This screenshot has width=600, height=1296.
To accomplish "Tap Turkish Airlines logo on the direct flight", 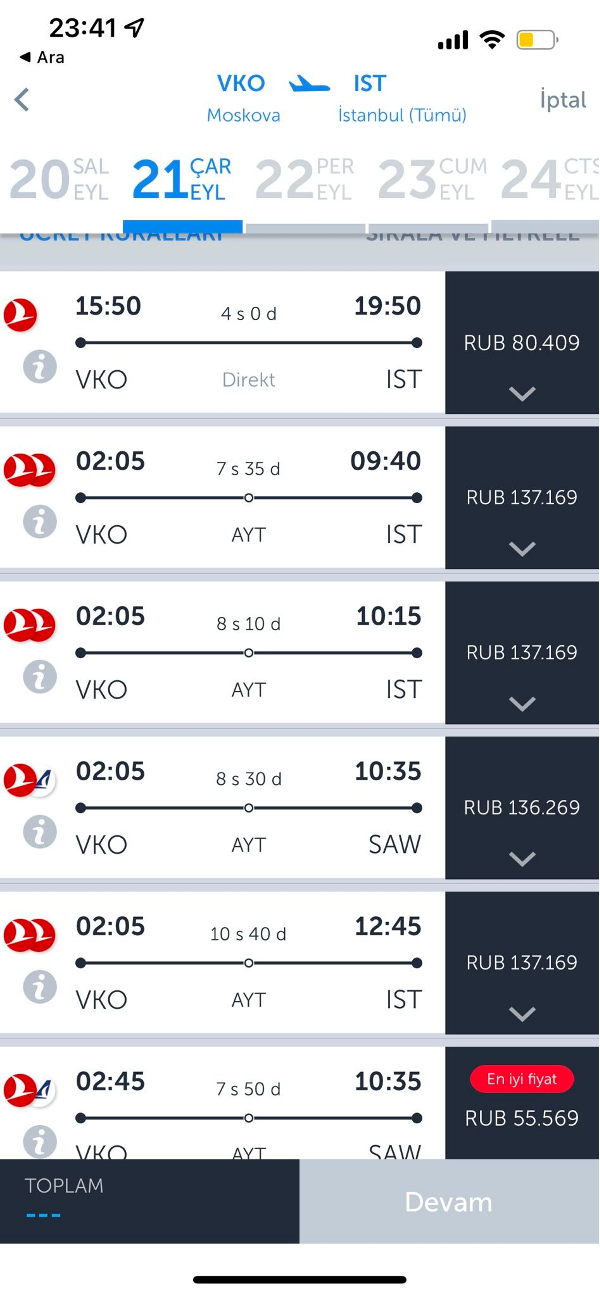I will coord(20,314).
